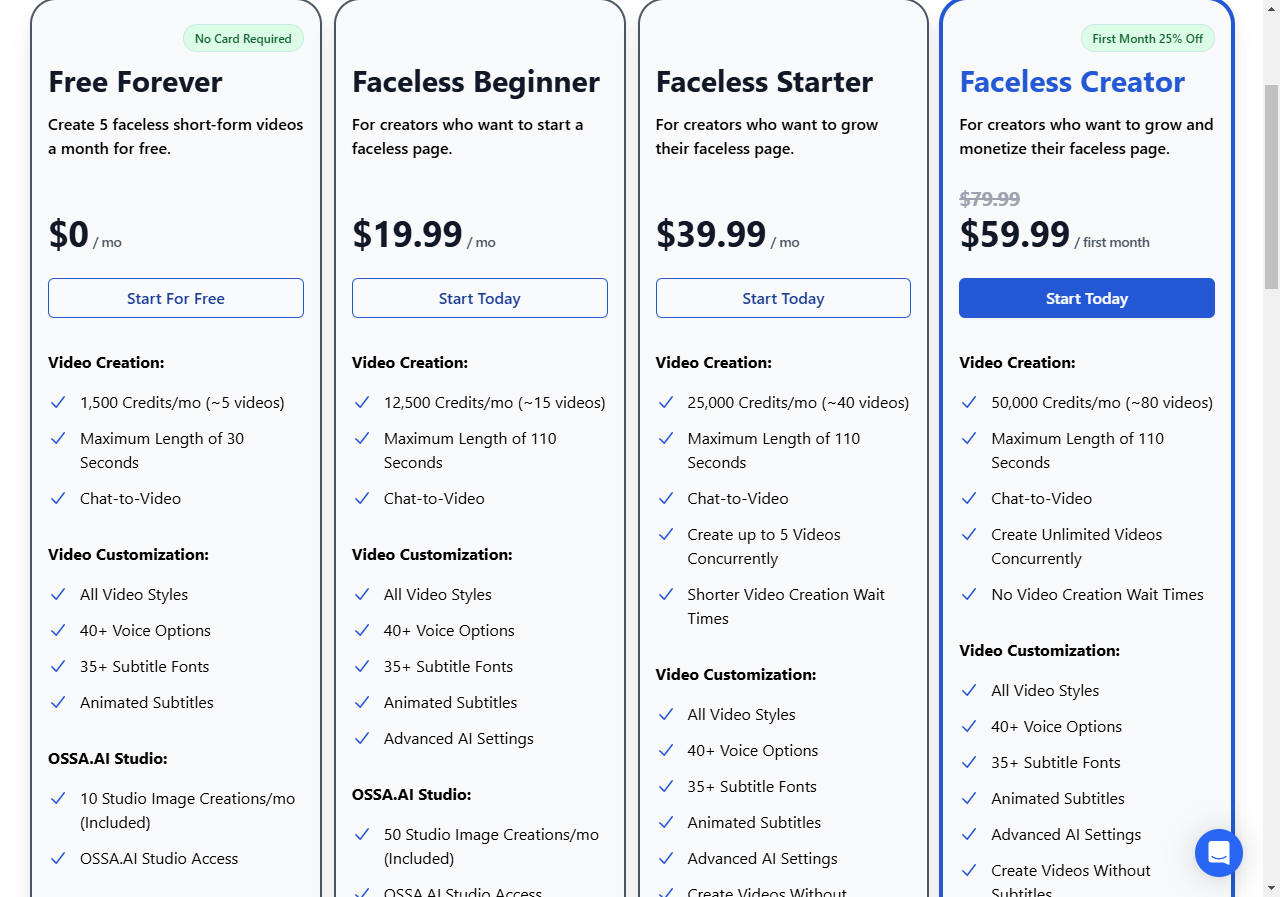Click checkmark next to No Video Creation Wait Times
Image resolution: width=1280 pixels, height=897 pixels.
(x=969, y=594)
